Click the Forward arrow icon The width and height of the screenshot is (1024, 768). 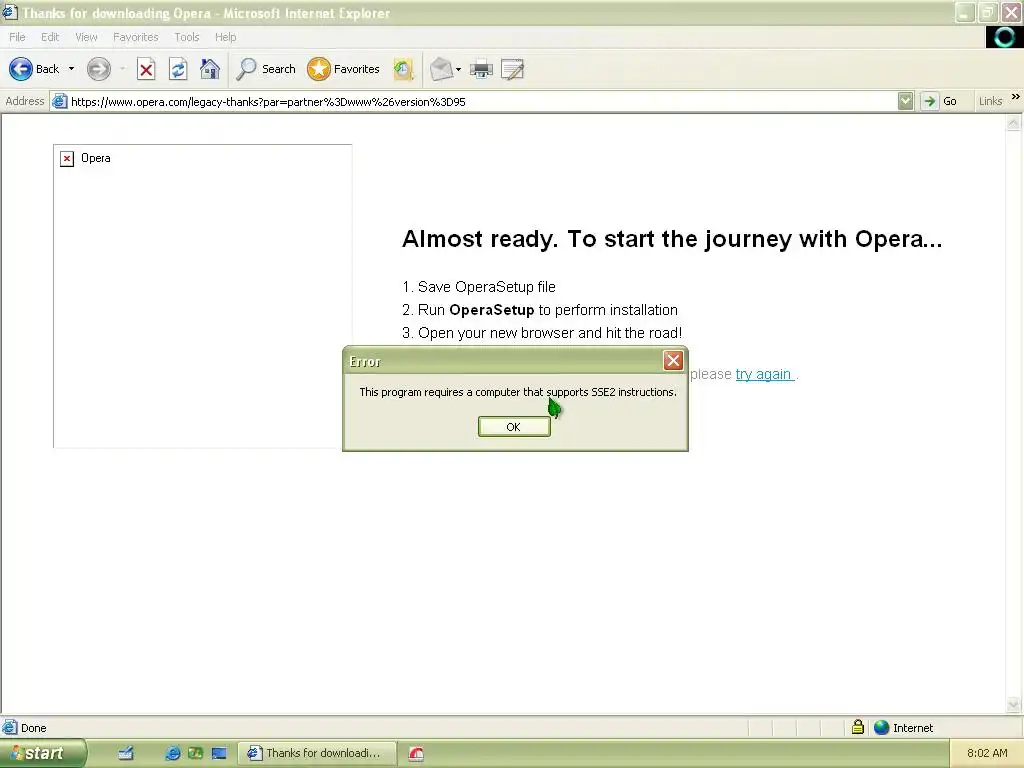(99, 69)
